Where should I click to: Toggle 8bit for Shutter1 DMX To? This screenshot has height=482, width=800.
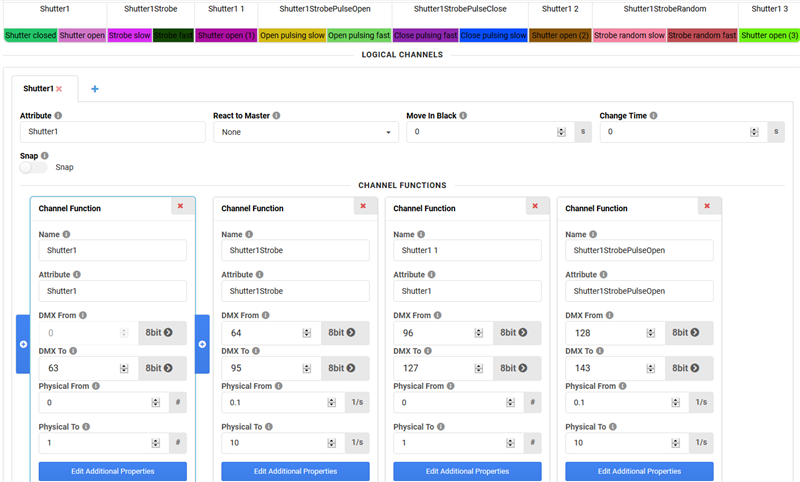coord(162,368)
